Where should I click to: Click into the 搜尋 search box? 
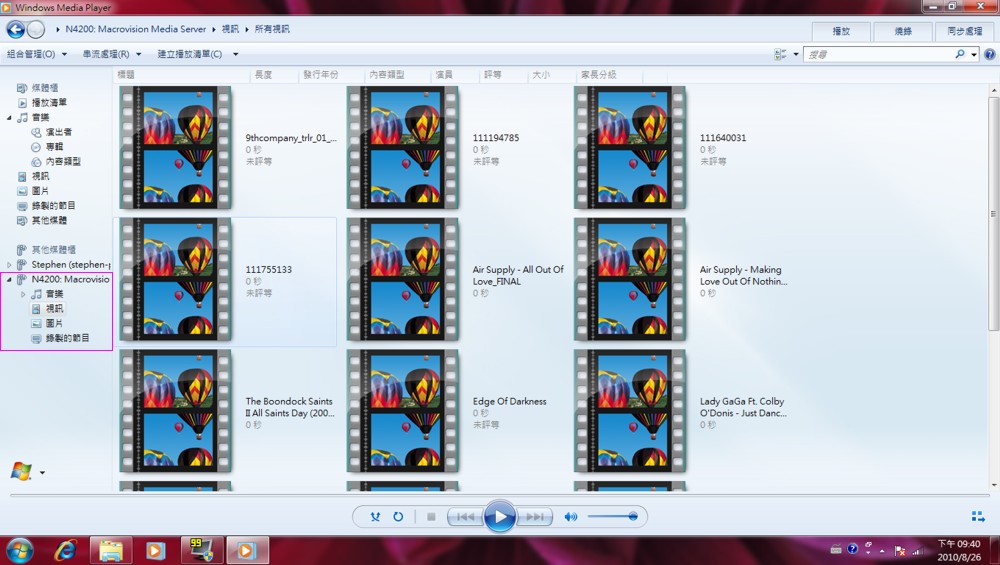[x=879, y=55]
